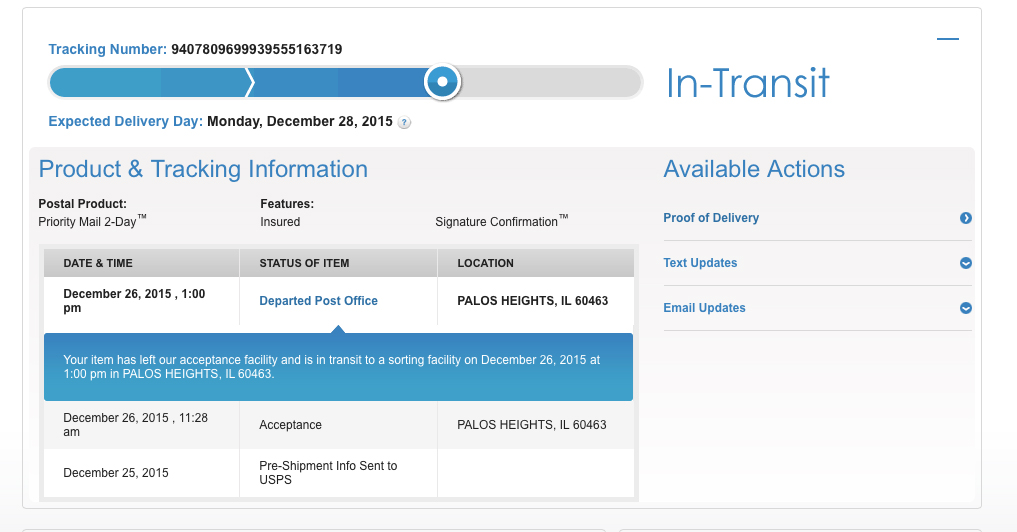The width and height of the screenshot is (1017, 532).
Task: Click the chevron arrow in progress bar
Action: point(250,82)
